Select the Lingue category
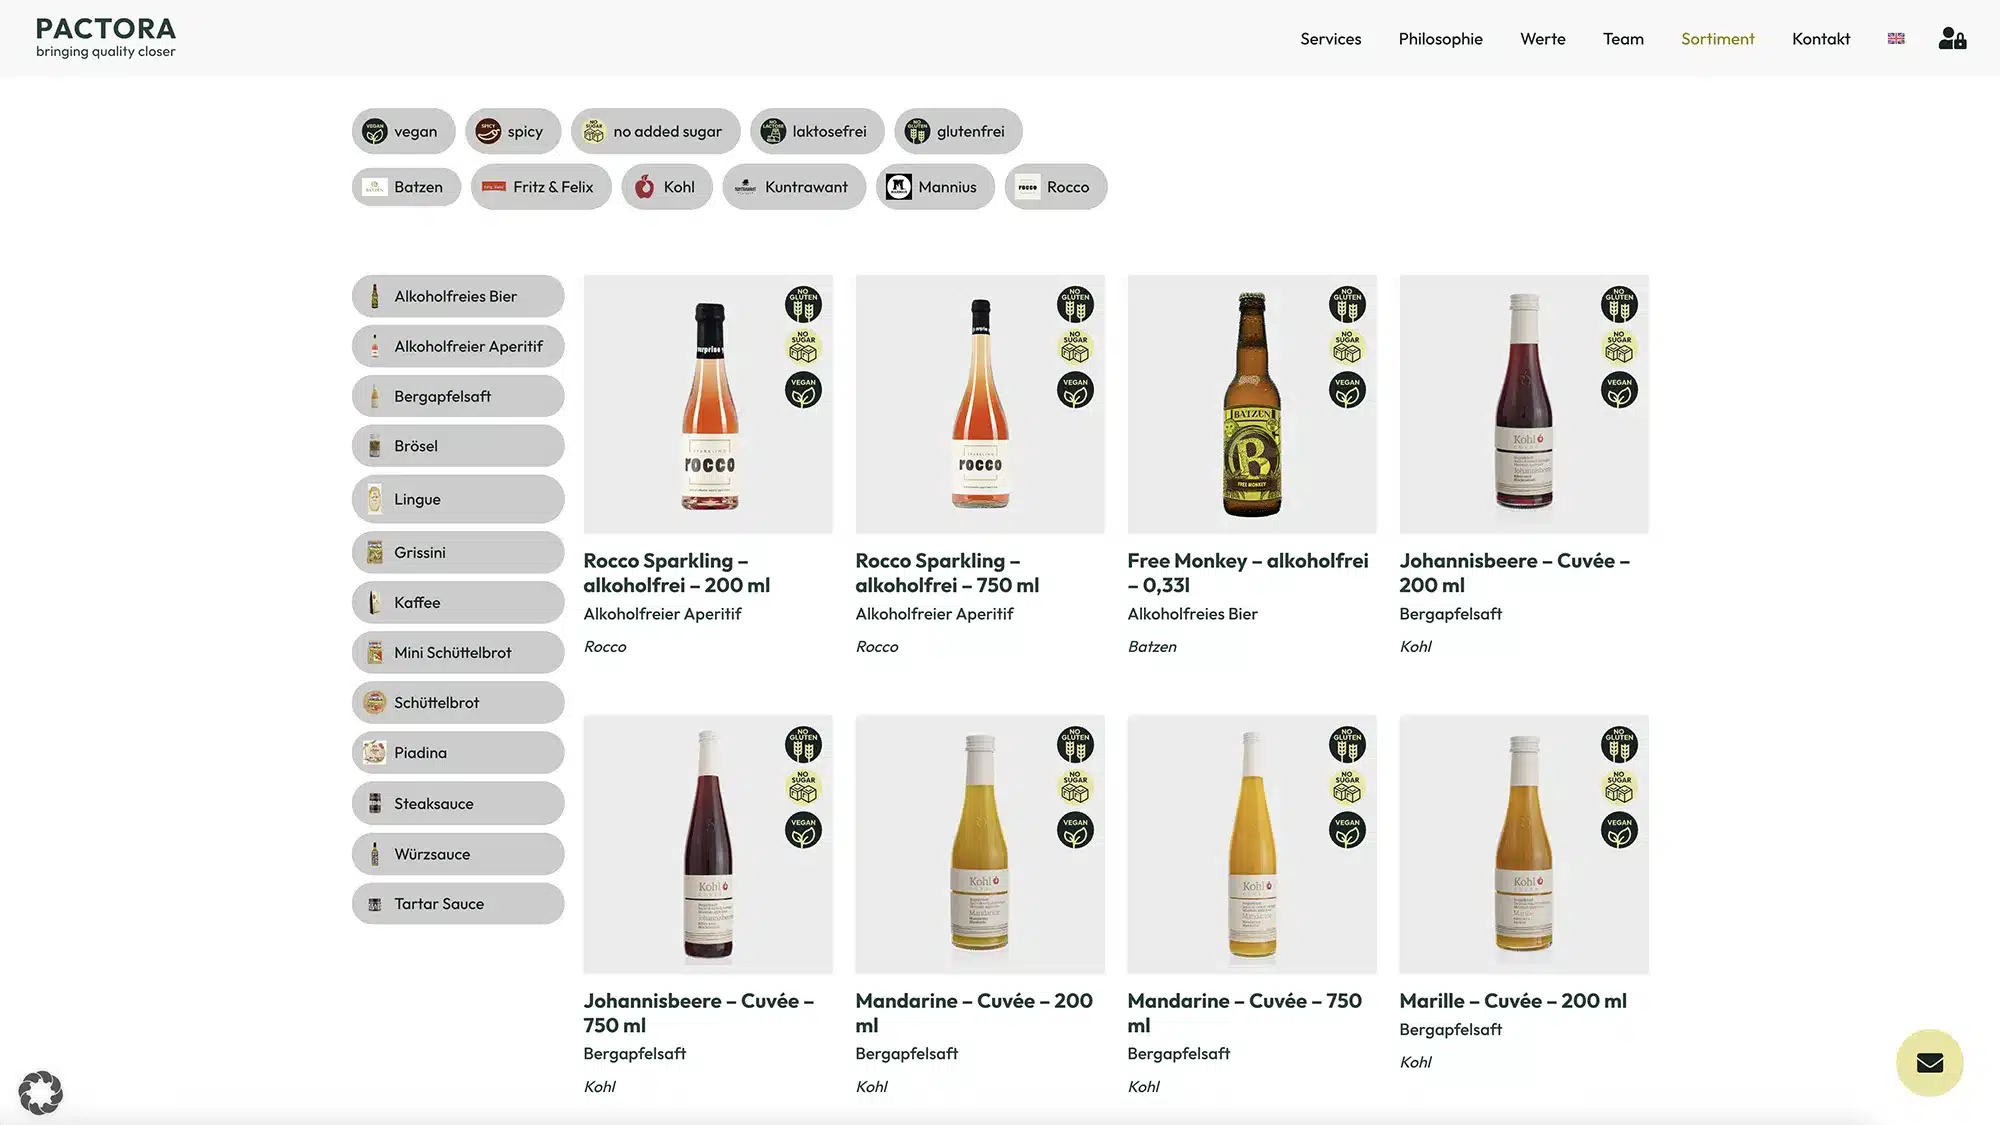Image resolution: width=2000 pixels, height=1125 pixels. point(458,499)
